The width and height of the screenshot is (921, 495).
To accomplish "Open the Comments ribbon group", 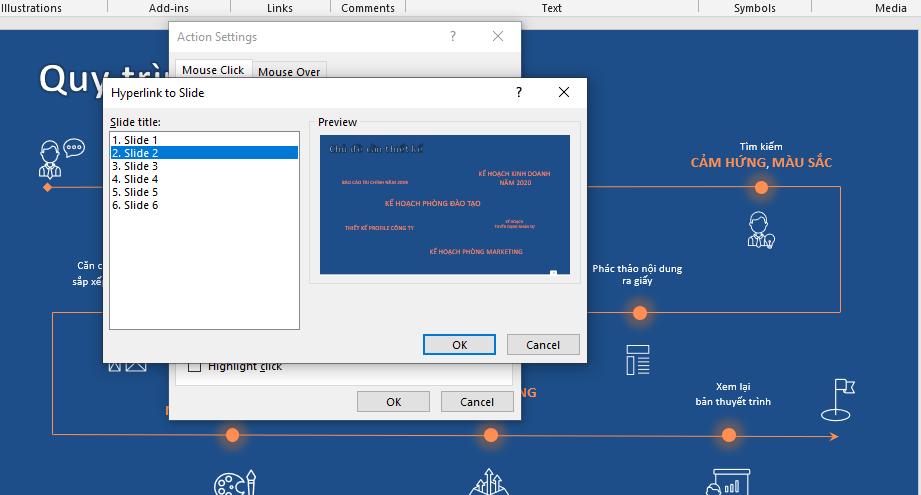I will 368,8.
